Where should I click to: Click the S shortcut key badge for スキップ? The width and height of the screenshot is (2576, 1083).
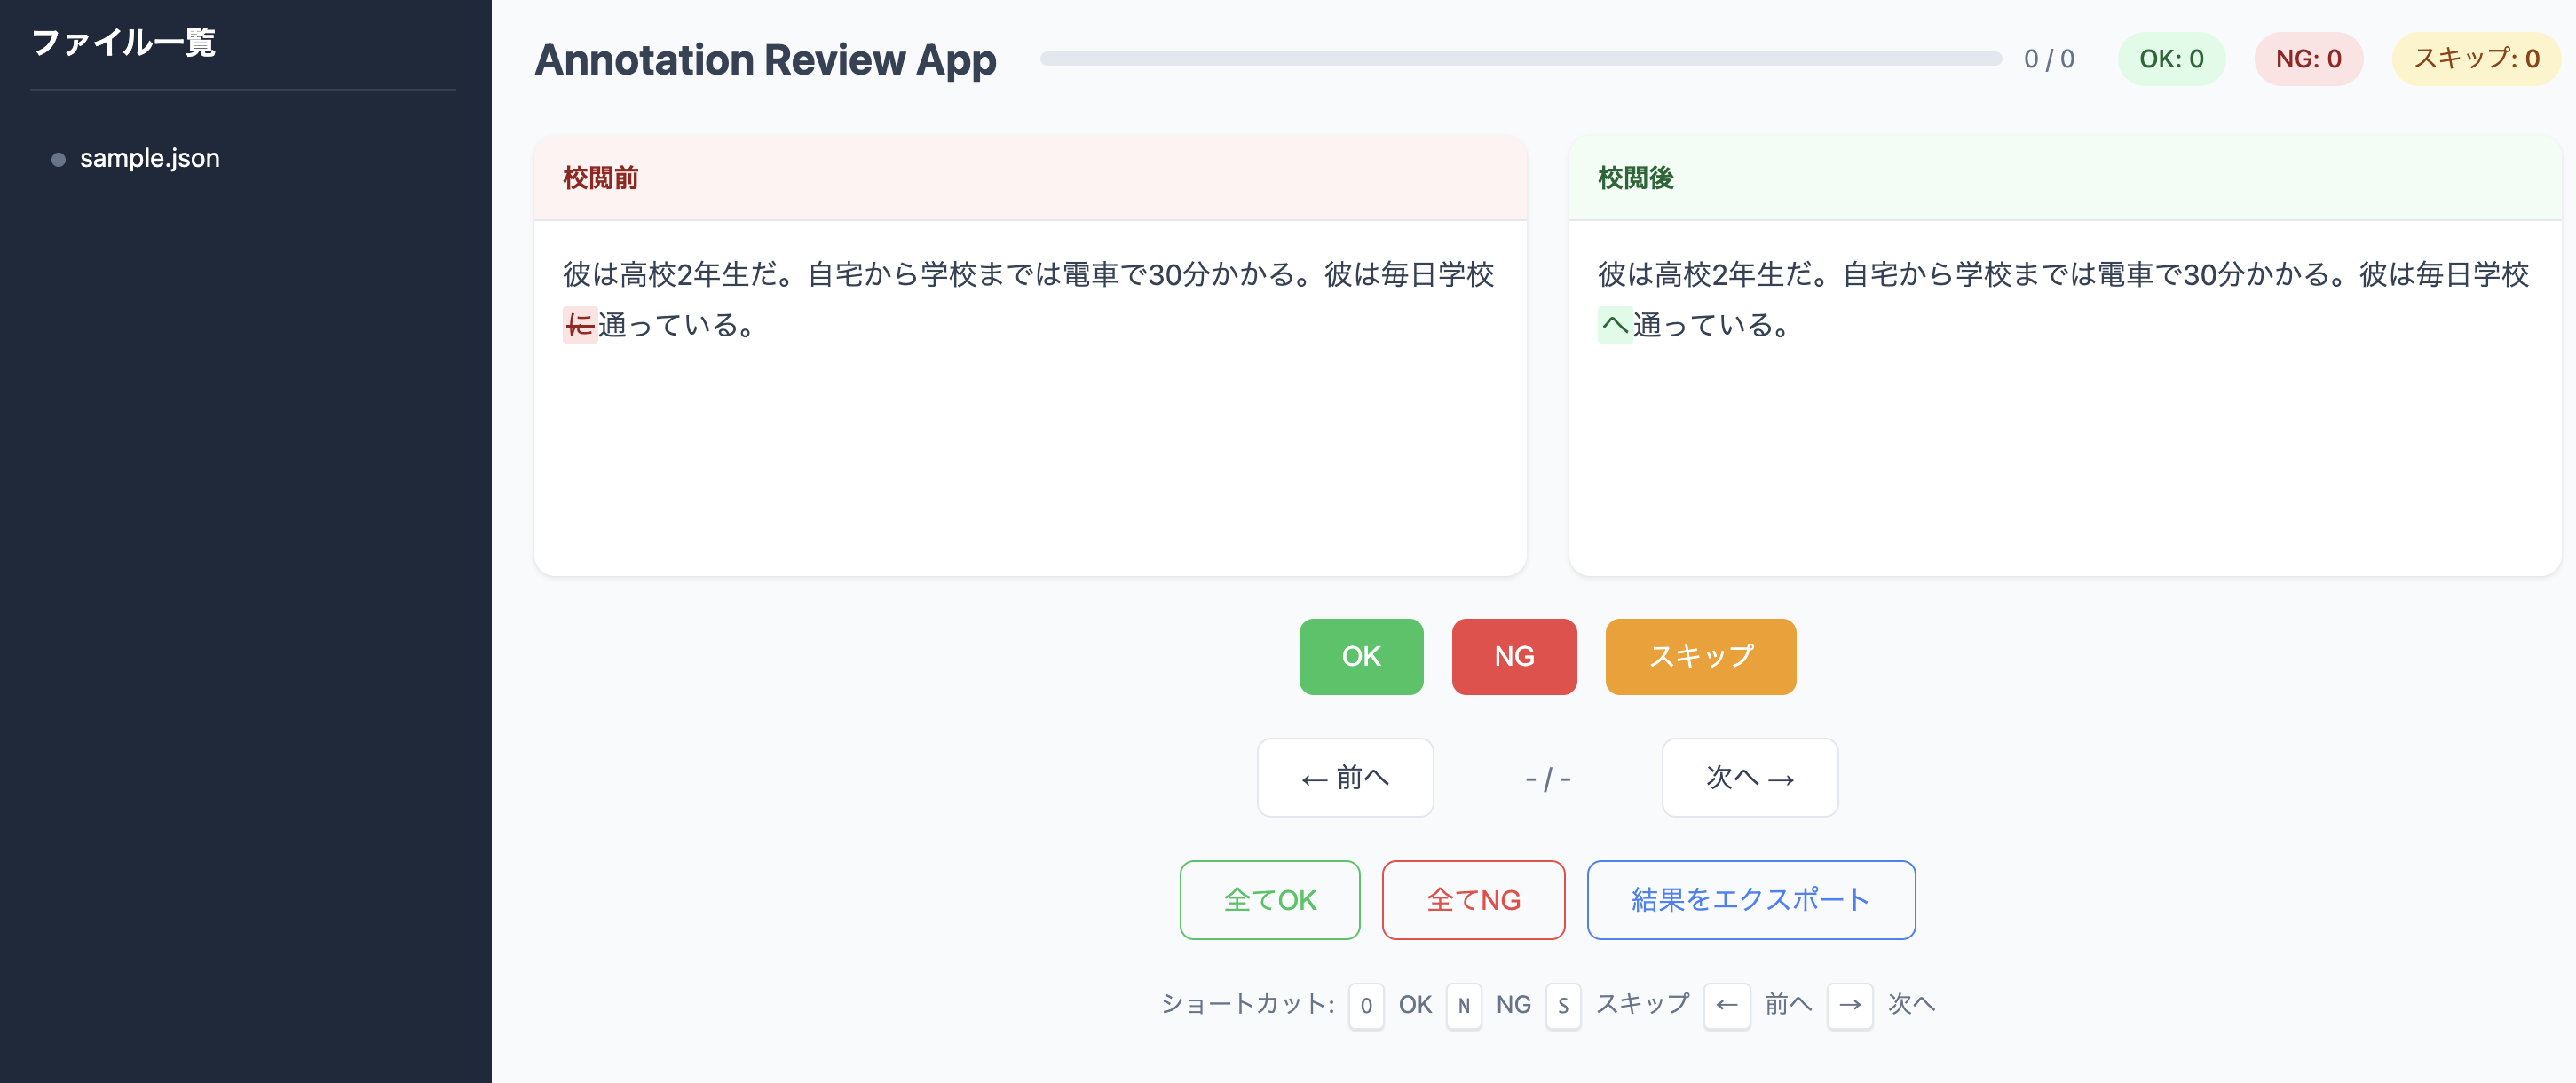(x=1563, y=1005)
